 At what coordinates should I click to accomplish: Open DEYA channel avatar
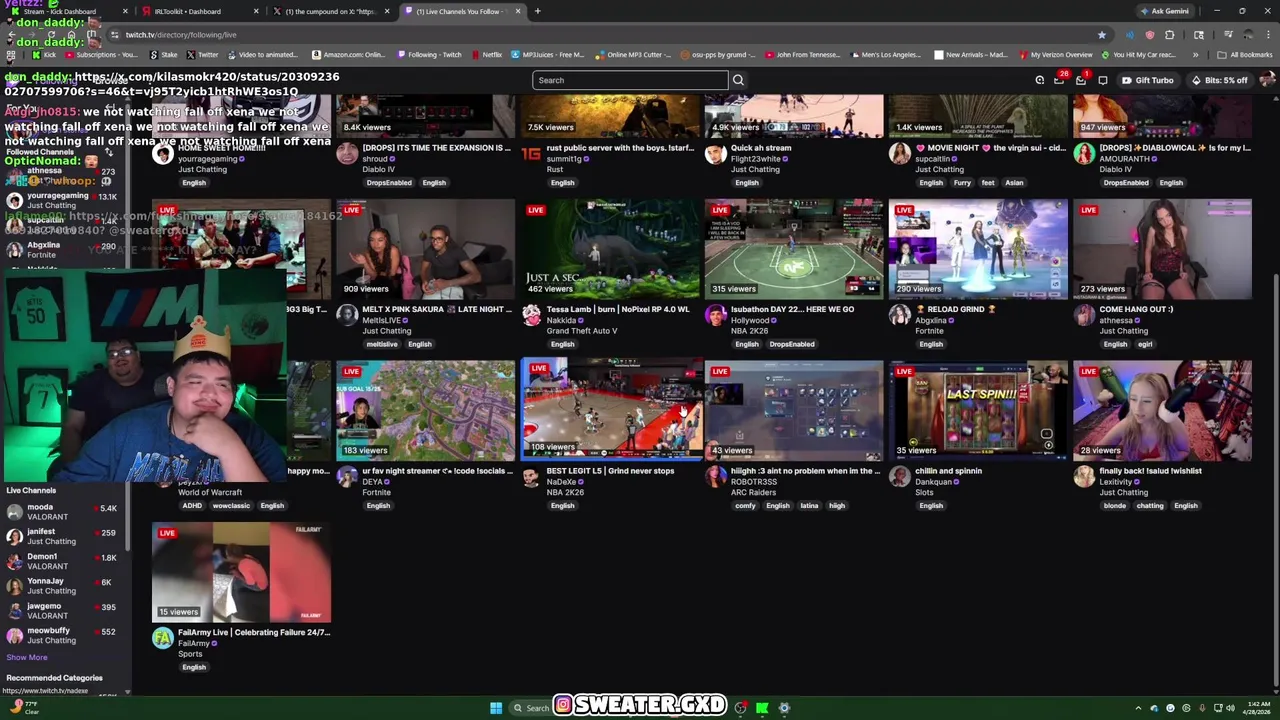[x=347, y=477]
